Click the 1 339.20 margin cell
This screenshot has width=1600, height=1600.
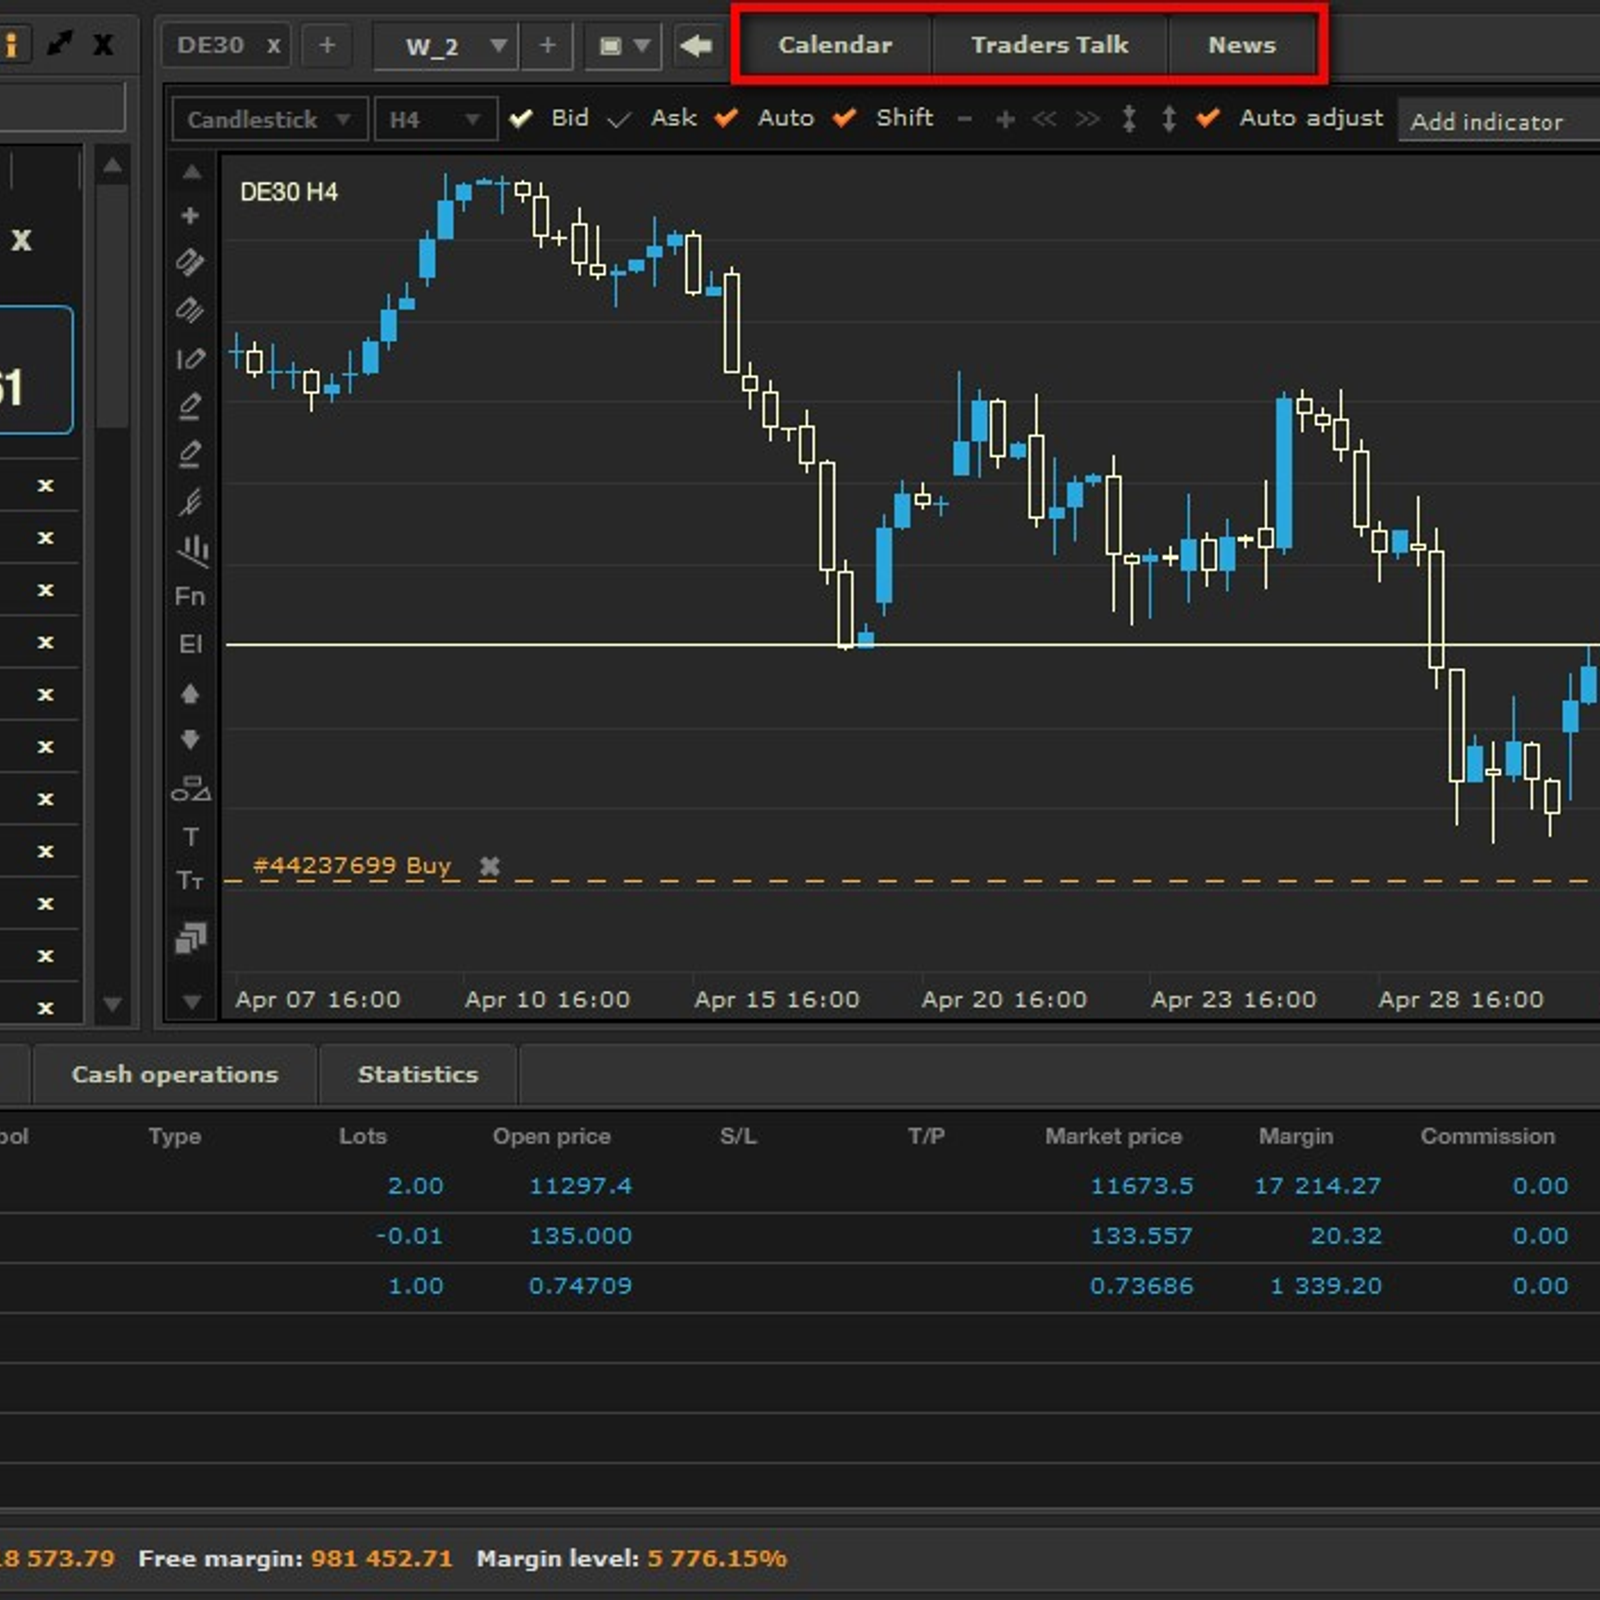tap(1326, 1286)
